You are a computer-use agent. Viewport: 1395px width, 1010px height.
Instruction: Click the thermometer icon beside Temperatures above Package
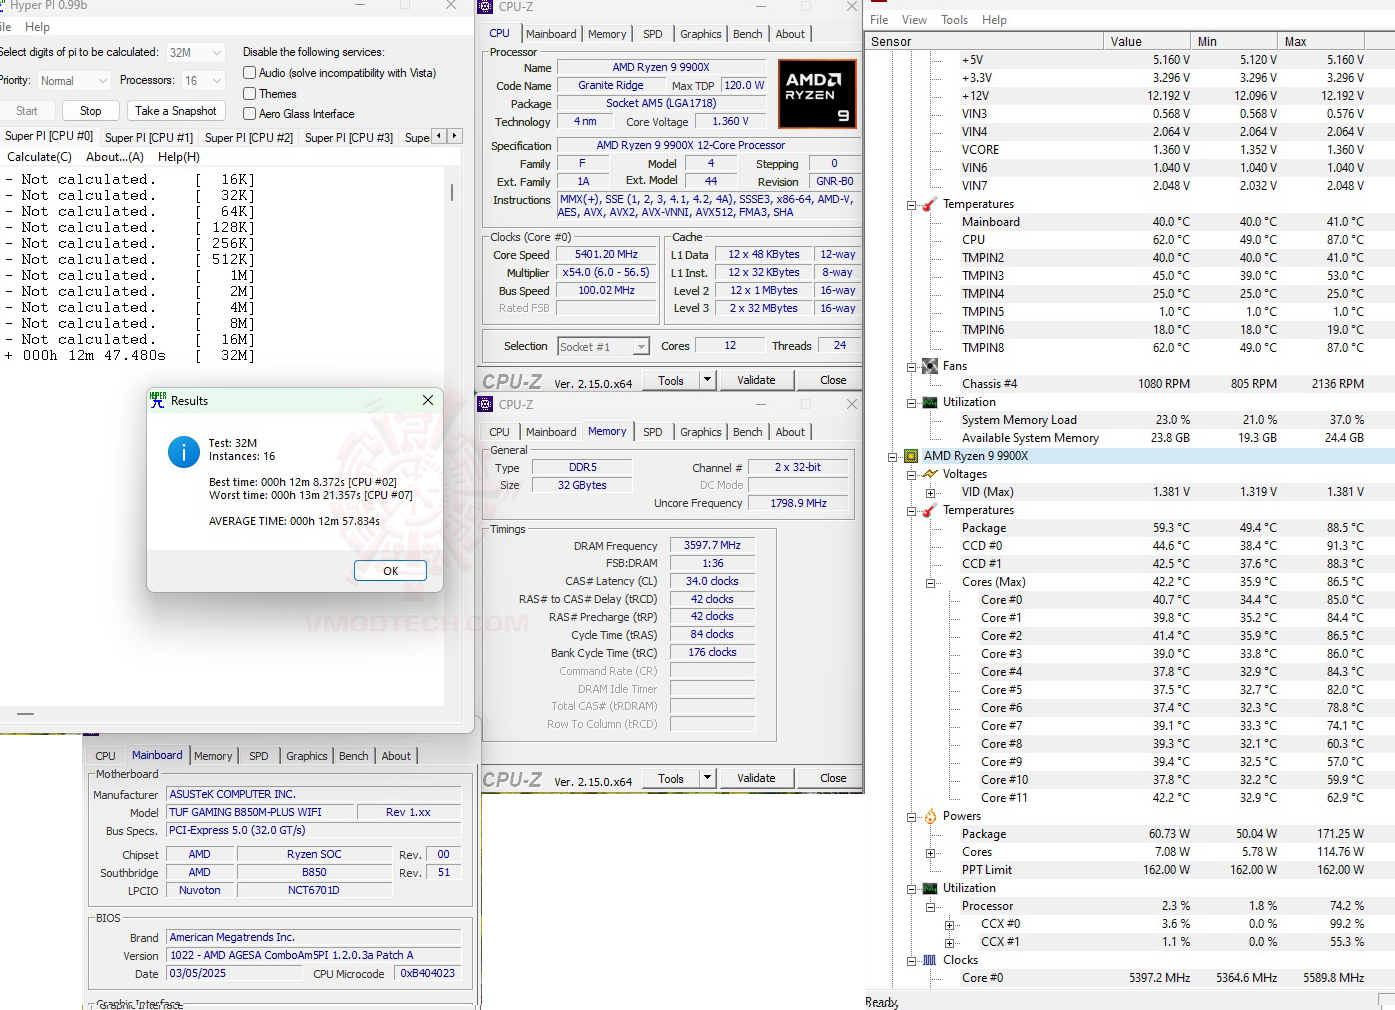point(929,510)
